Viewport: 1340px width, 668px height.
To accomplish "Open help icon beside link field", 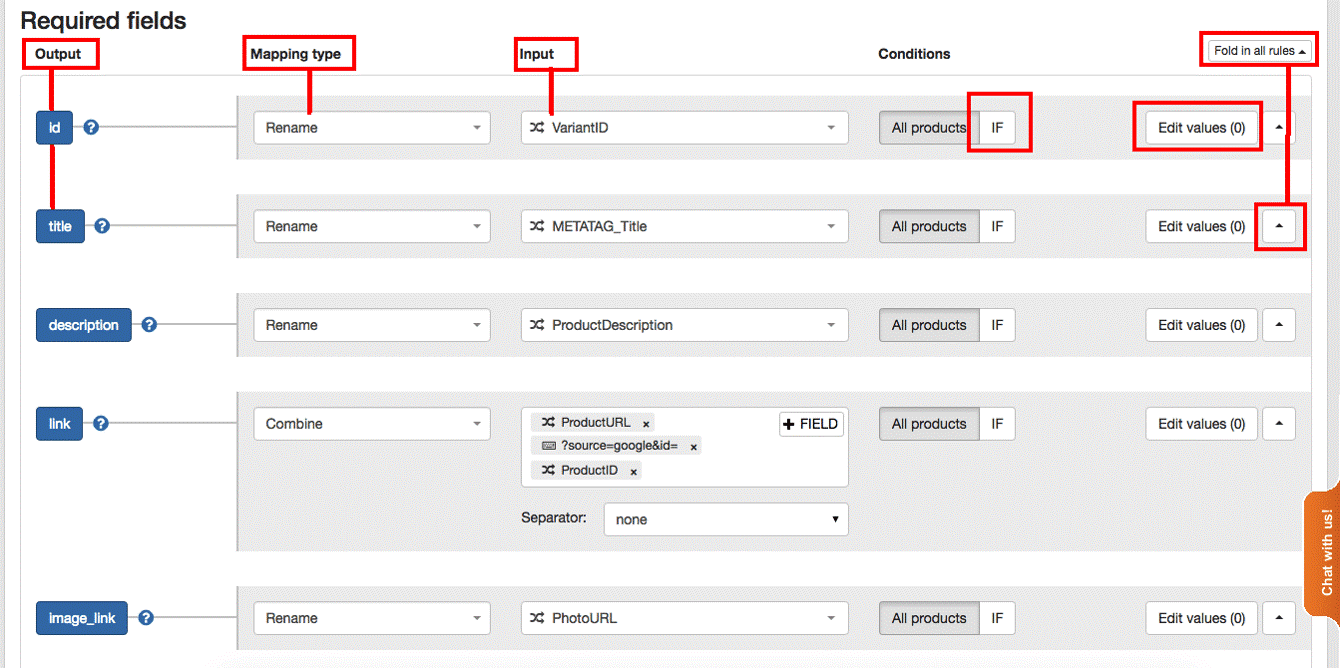I will [x=101, y=424].
